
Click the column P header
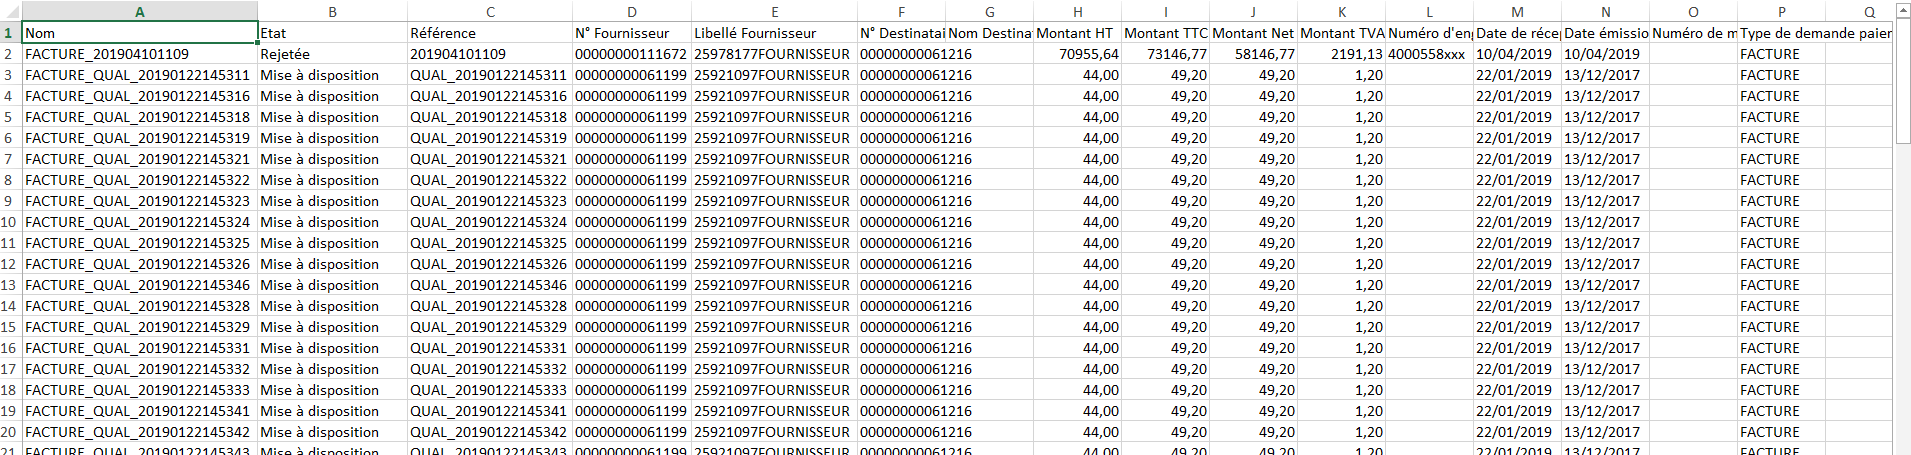[1781, 12]
